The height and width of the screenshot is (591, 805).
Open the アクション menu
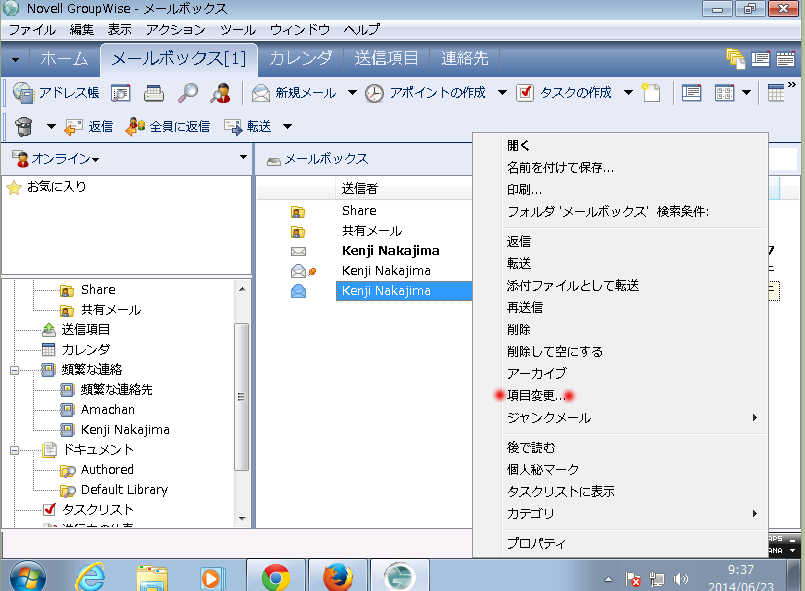tap(175, 30)
